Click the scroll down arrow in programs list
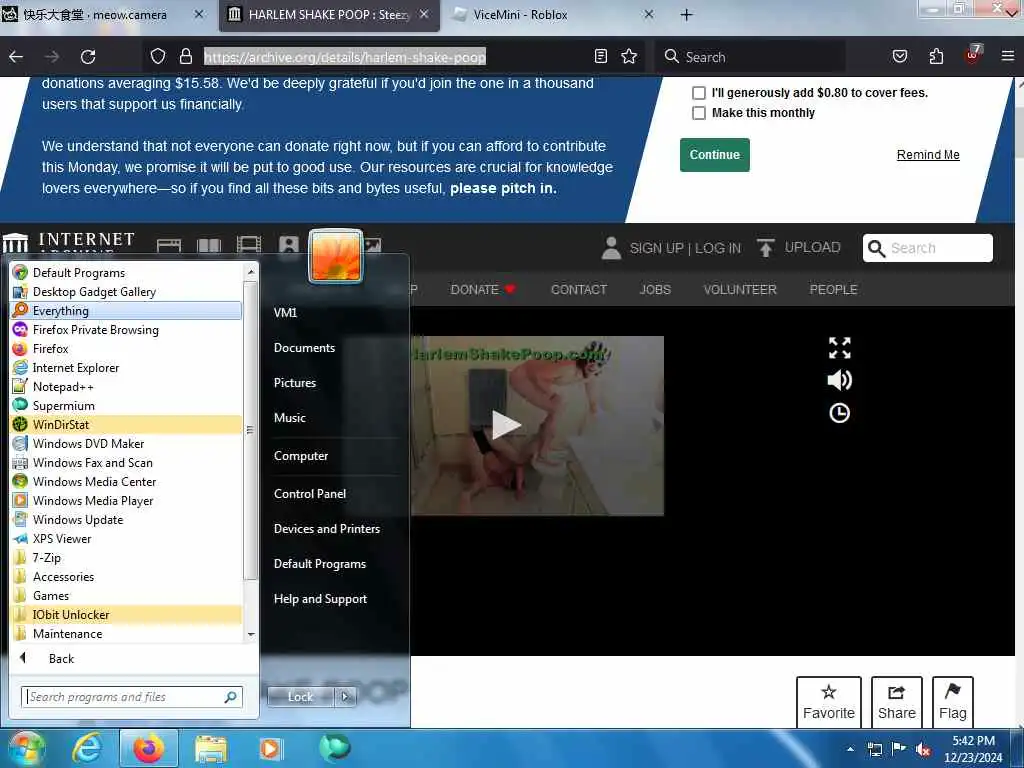This screenshot has width=1024, height=768. coord(250,635)
